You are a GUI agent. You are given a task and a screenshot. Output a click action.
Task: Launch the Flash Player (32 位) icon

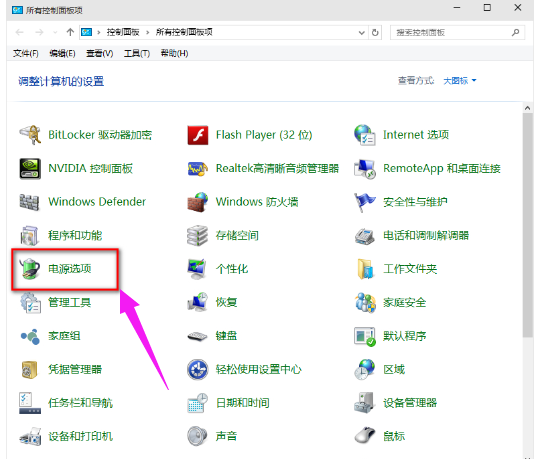point(198,135)
